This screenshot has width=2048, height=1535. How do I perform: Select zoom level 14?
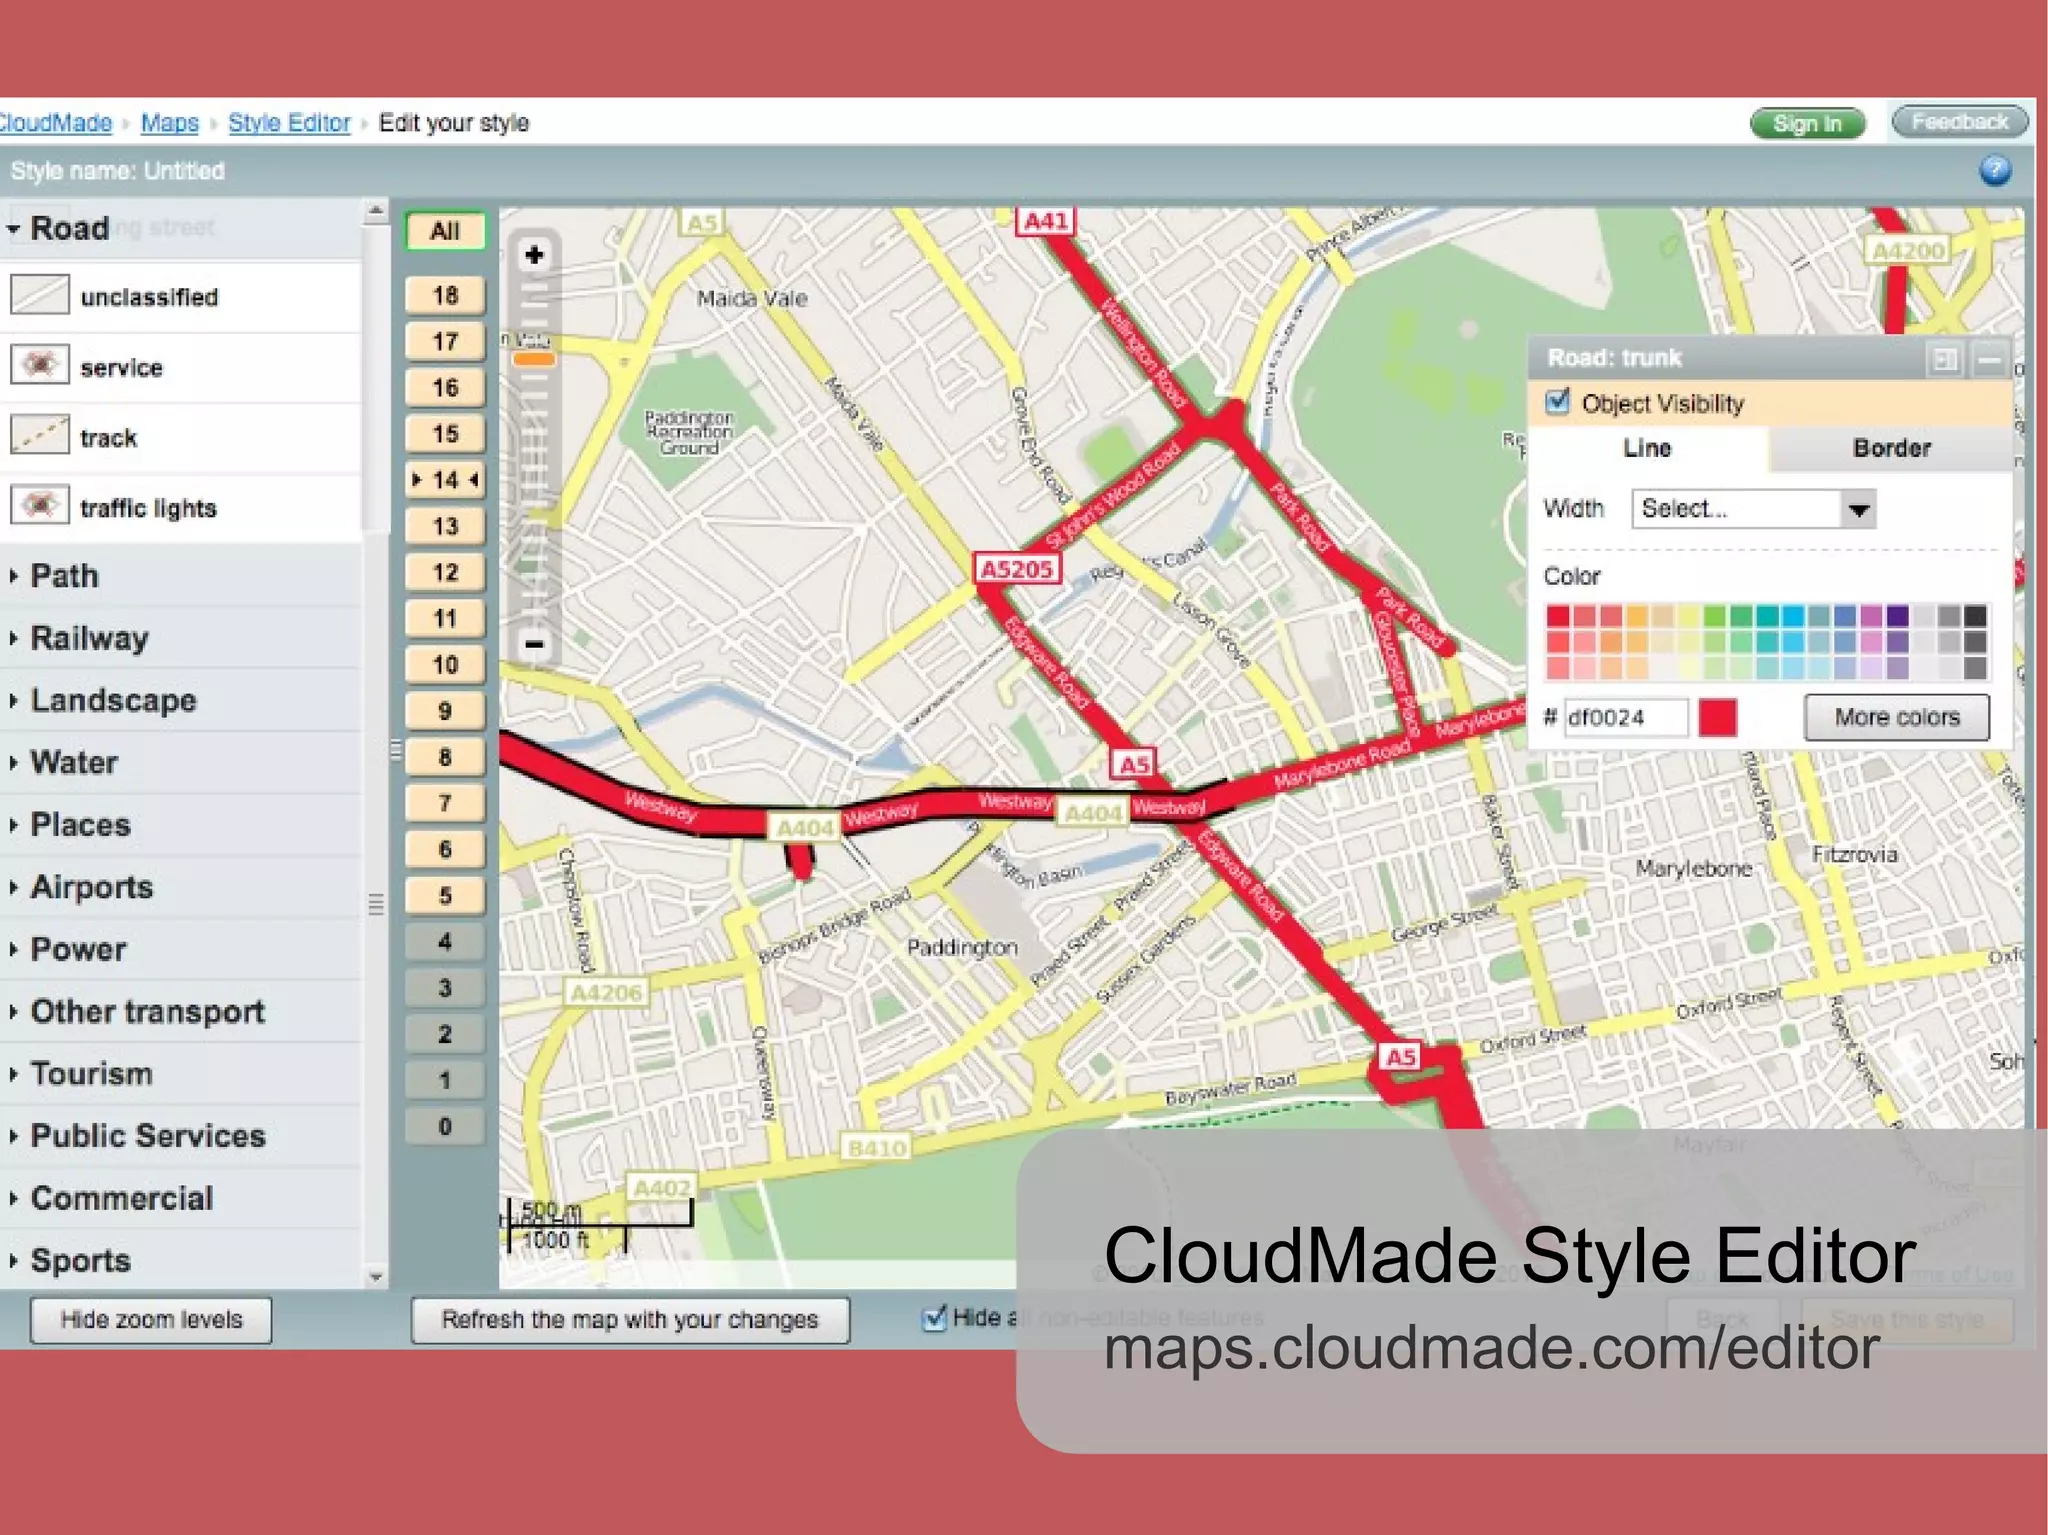tap(445, 480)
